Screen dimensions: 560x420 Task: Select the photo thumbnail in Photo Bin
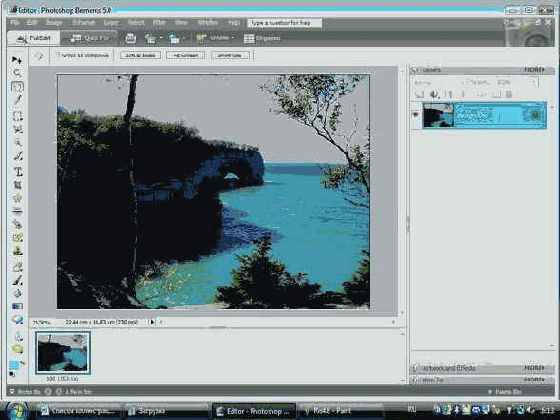63,352
